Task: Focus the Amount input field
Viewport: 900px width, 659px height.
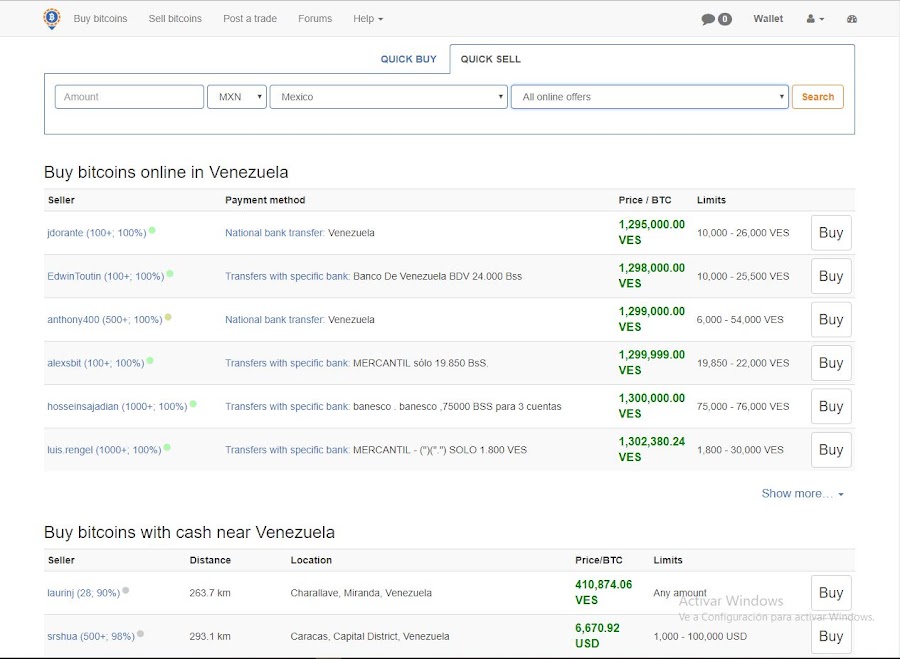Action: click(129, 97)
